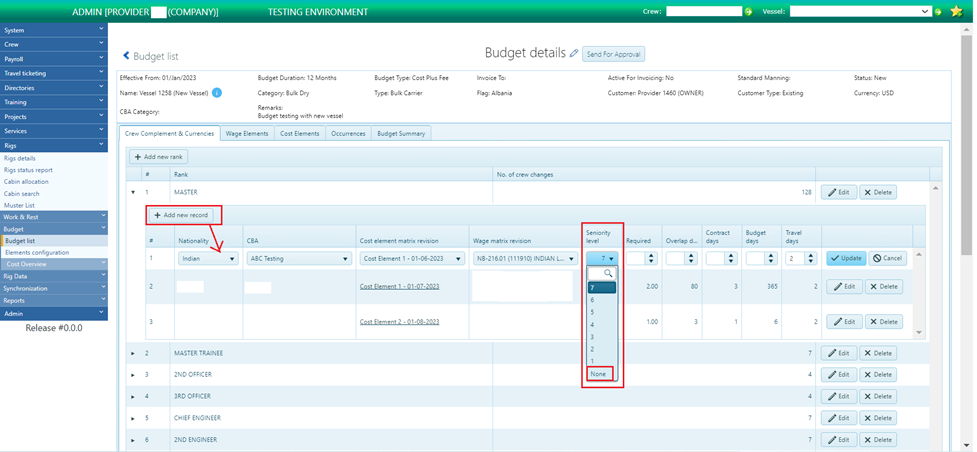Switch to the Wage Elements tab
Screen dimensions: 977x452
tap(246, 133)
